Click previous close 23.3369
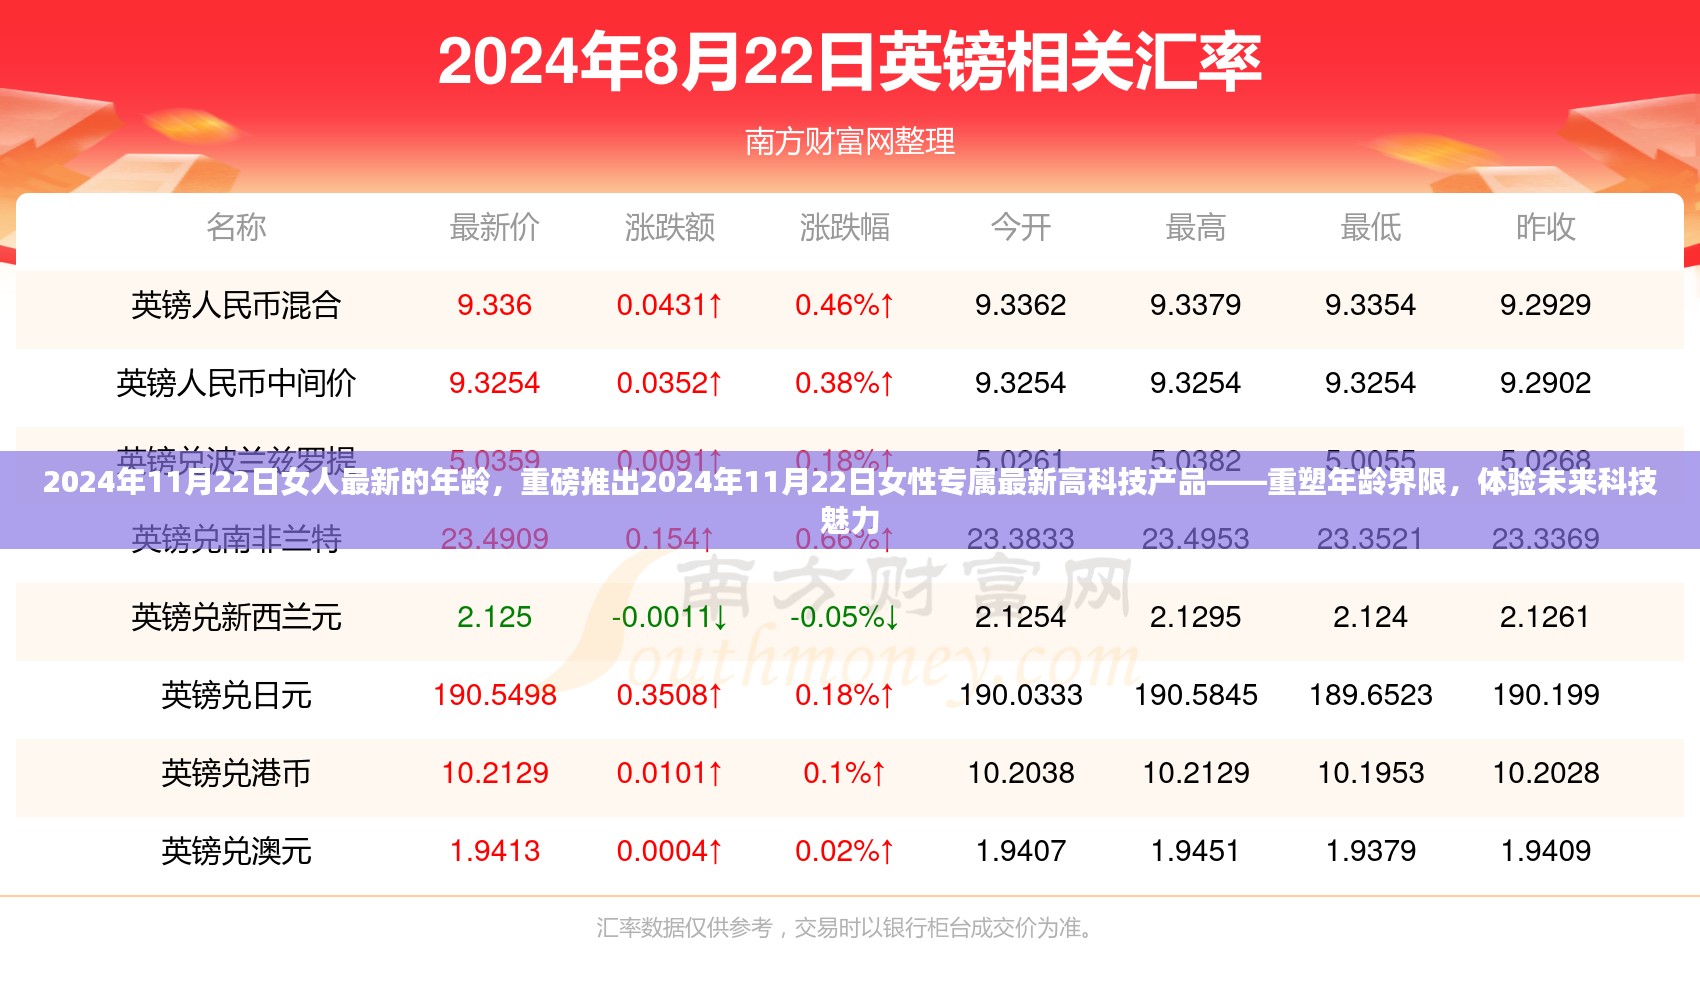The width and height of the screenshot is (1700, 1000). click(x=1545, y=539)
